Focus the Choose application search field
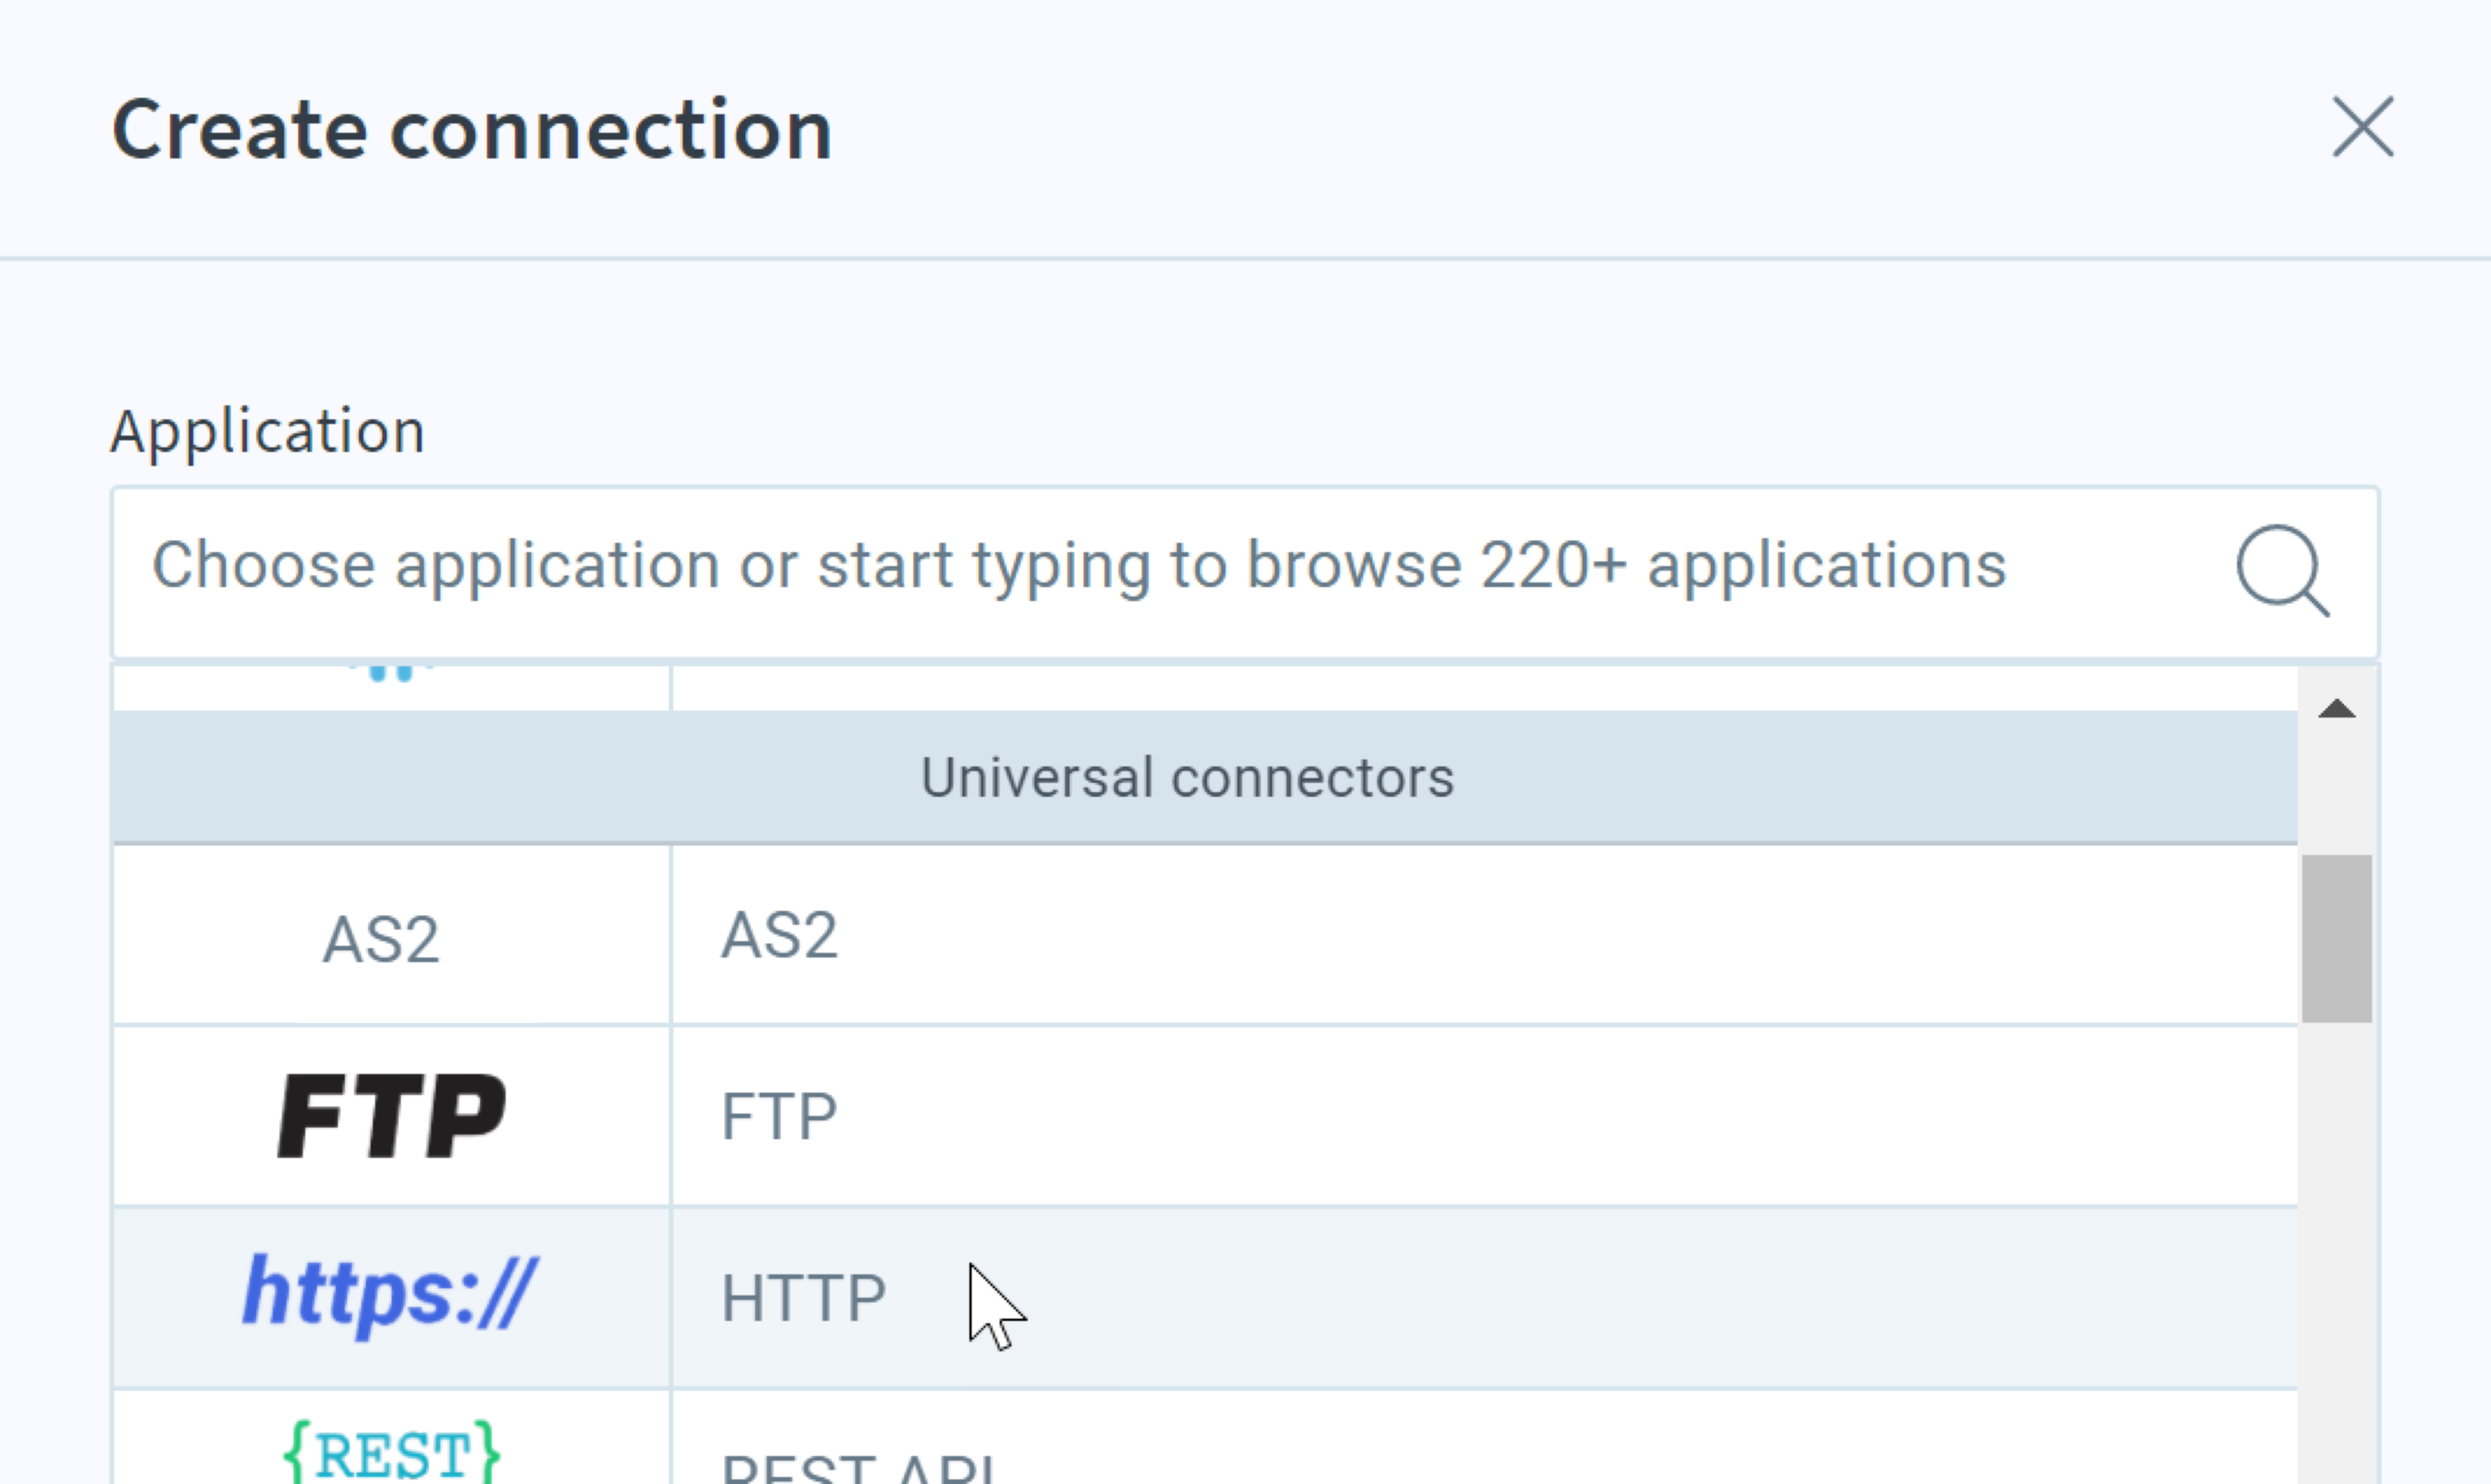The image size is (2491, 1484). click(1245, 572)
